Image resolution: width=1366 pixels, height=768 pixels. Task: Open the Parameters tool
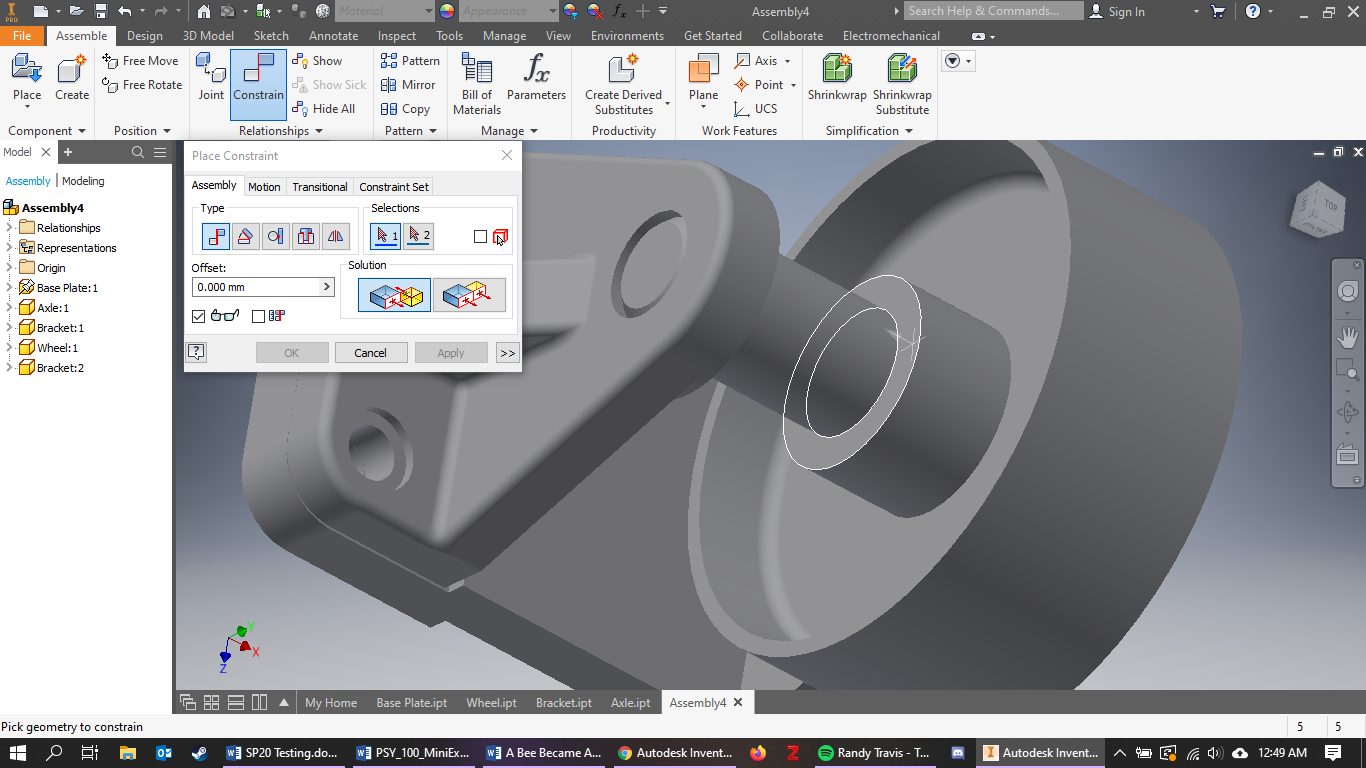(536, 78)
